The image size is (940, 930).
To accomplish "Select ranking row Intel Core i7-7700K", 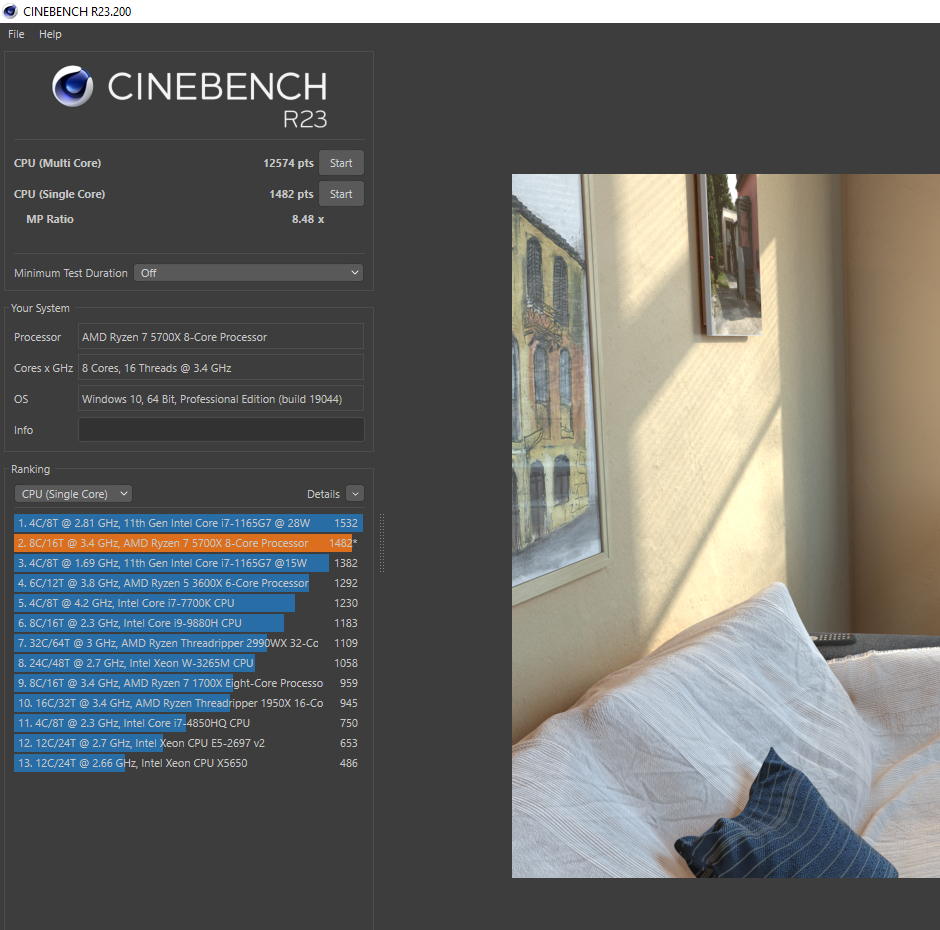I will coord(188,603).
